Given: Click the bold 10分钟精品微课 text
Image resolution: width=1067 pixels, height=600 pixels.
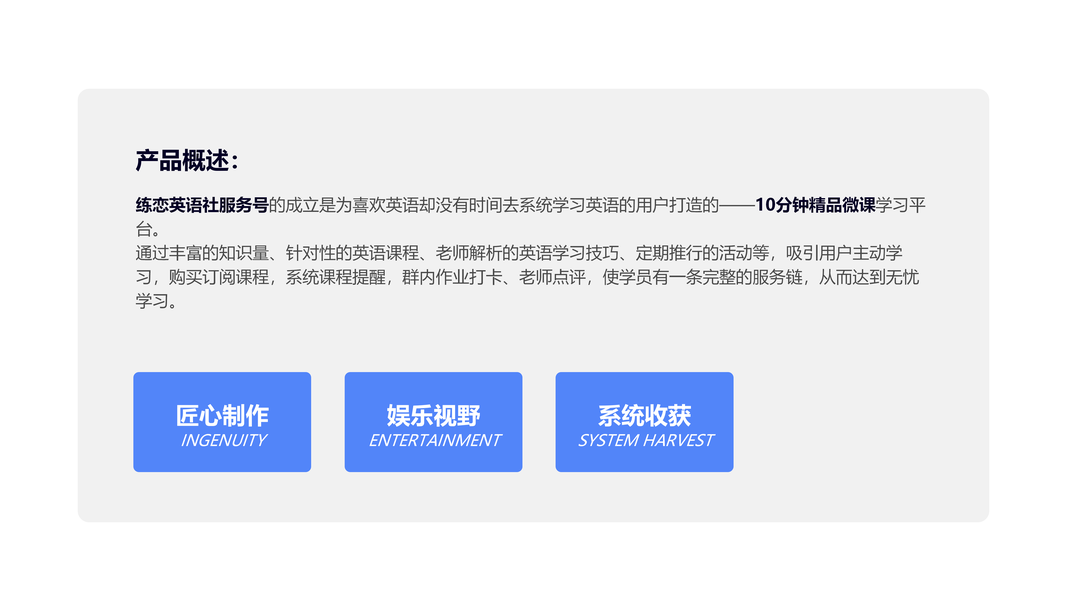Looking at the screenshot, I should (x=815, y=205).
